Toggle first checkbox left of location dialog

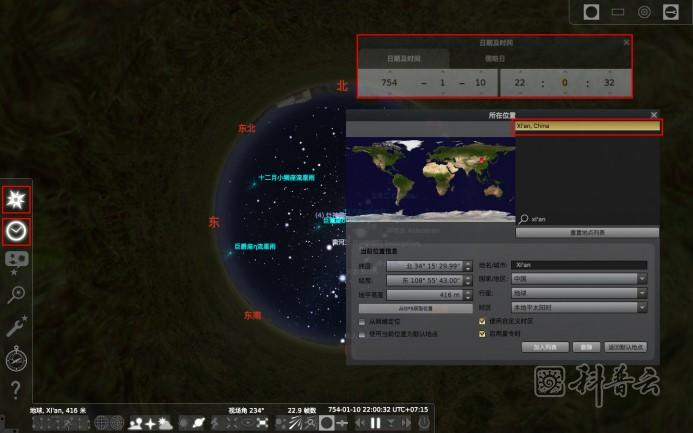coord(362,322)
